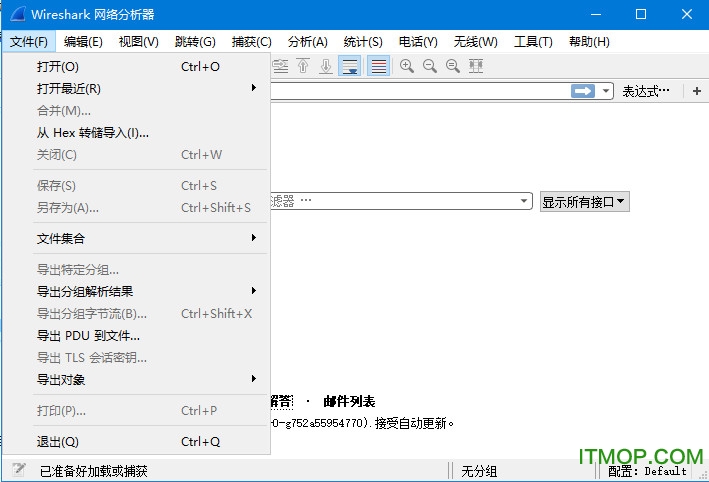
Task: Toggle packet colorize rules icon
Action: point(378,66)
